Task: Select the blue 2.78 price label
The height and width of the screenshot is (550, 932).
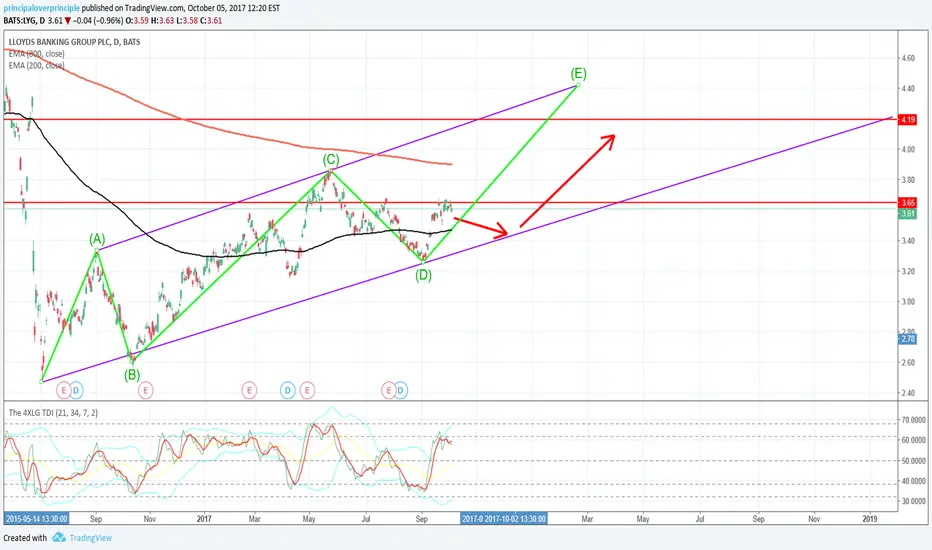Action: coord(908,339)
